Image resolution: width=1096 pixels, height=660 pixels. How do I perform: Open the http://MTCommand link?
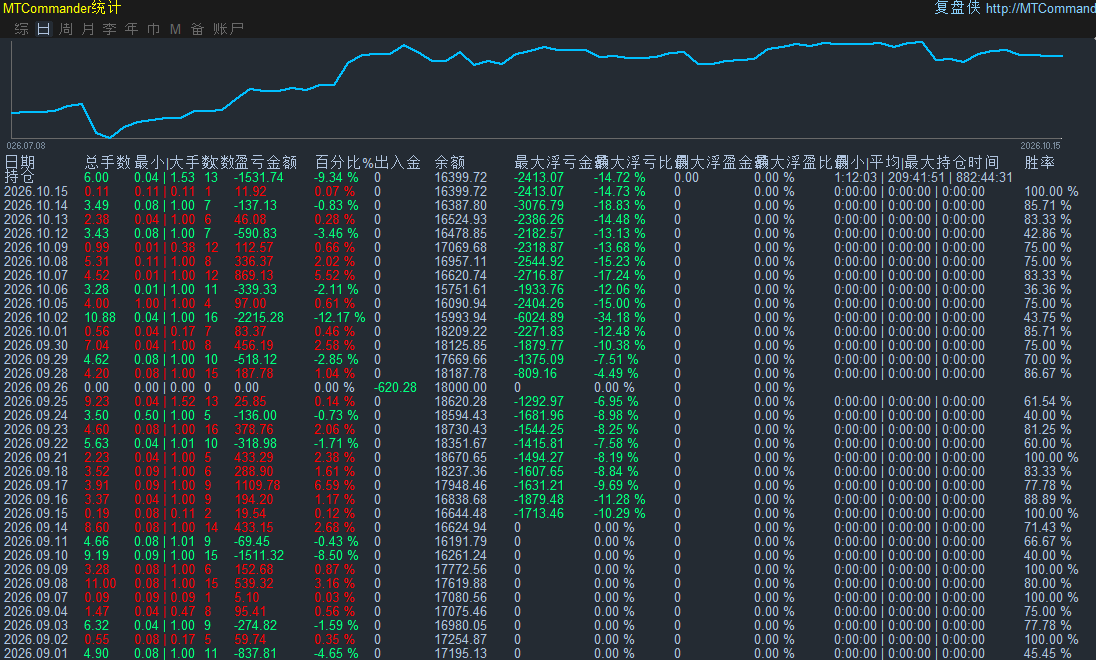[1040, 8]
